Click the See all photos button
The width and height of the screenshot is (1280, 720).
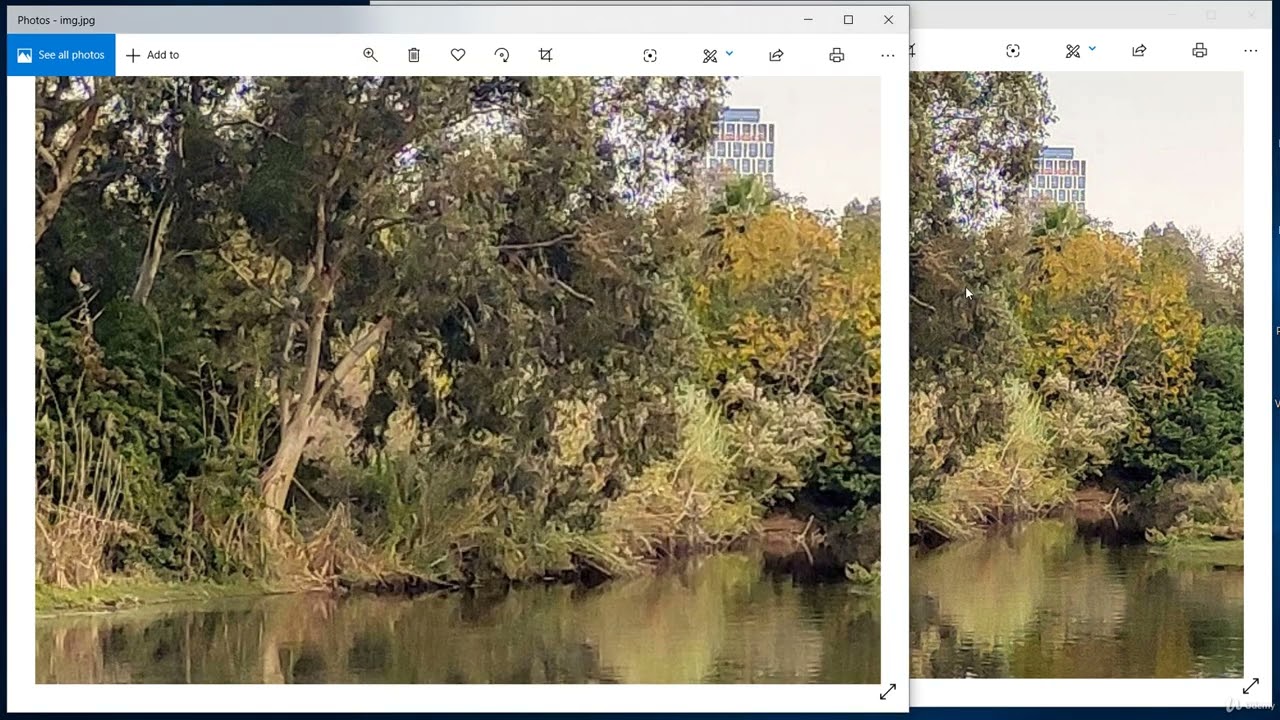click(x=61, y=55)
